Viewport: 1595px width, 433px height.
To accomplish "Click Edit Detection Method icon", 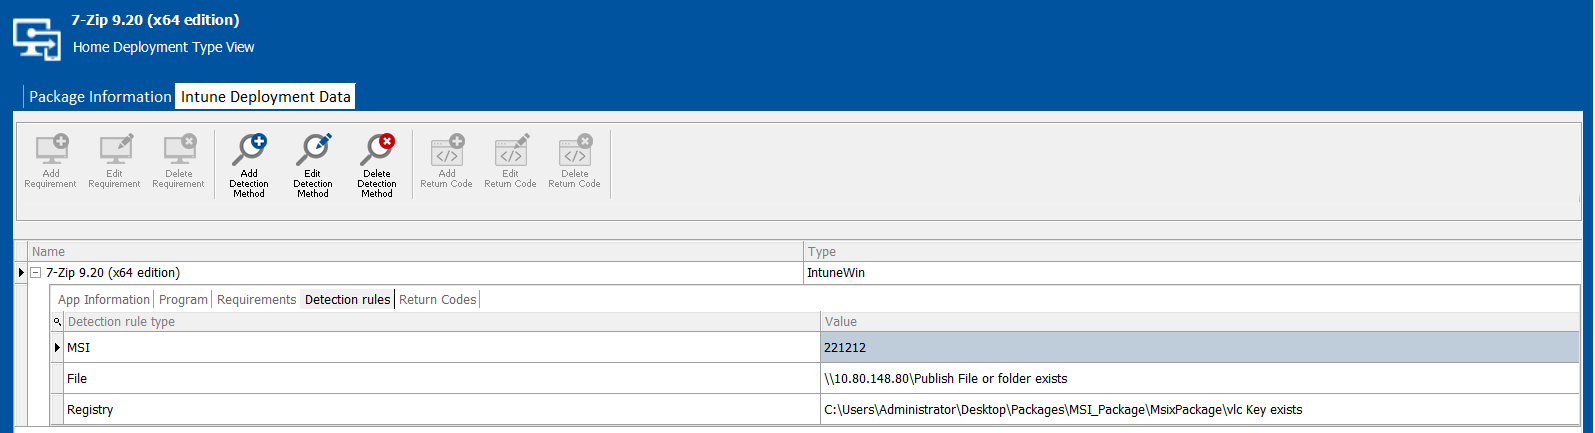I will pos(313,150).
